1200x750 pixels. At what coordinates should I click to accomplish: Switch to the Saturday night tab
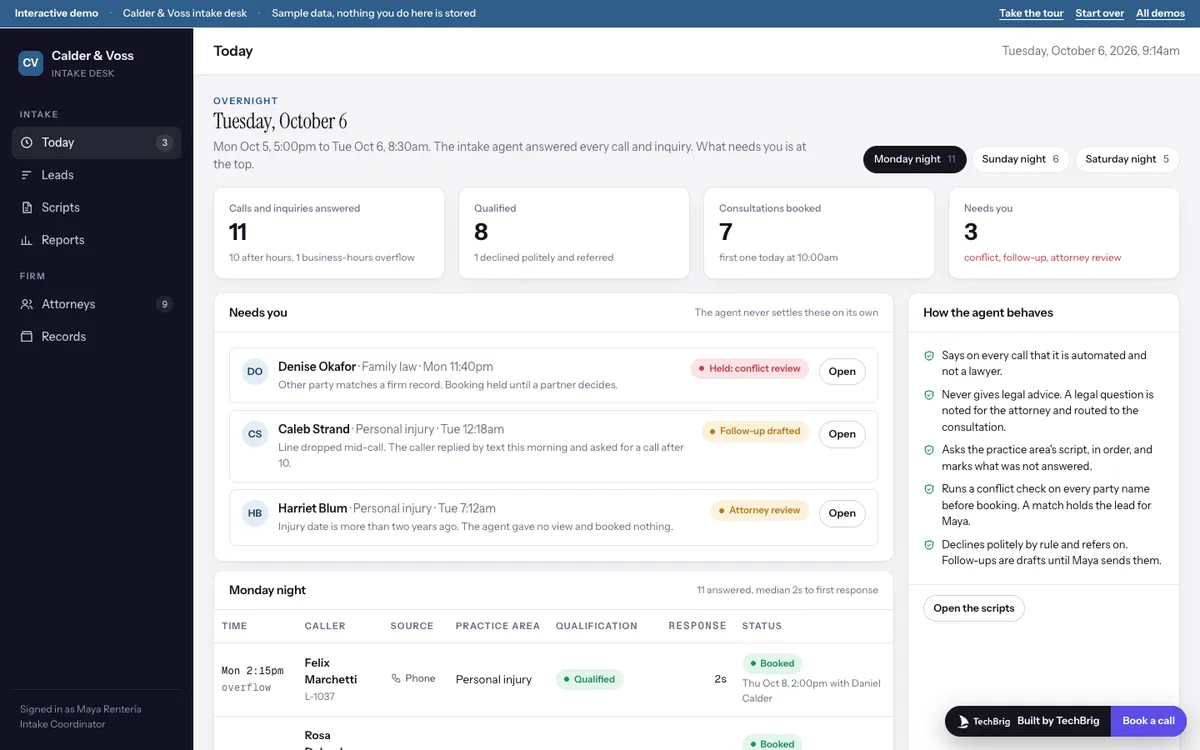tap(1127, 159)
